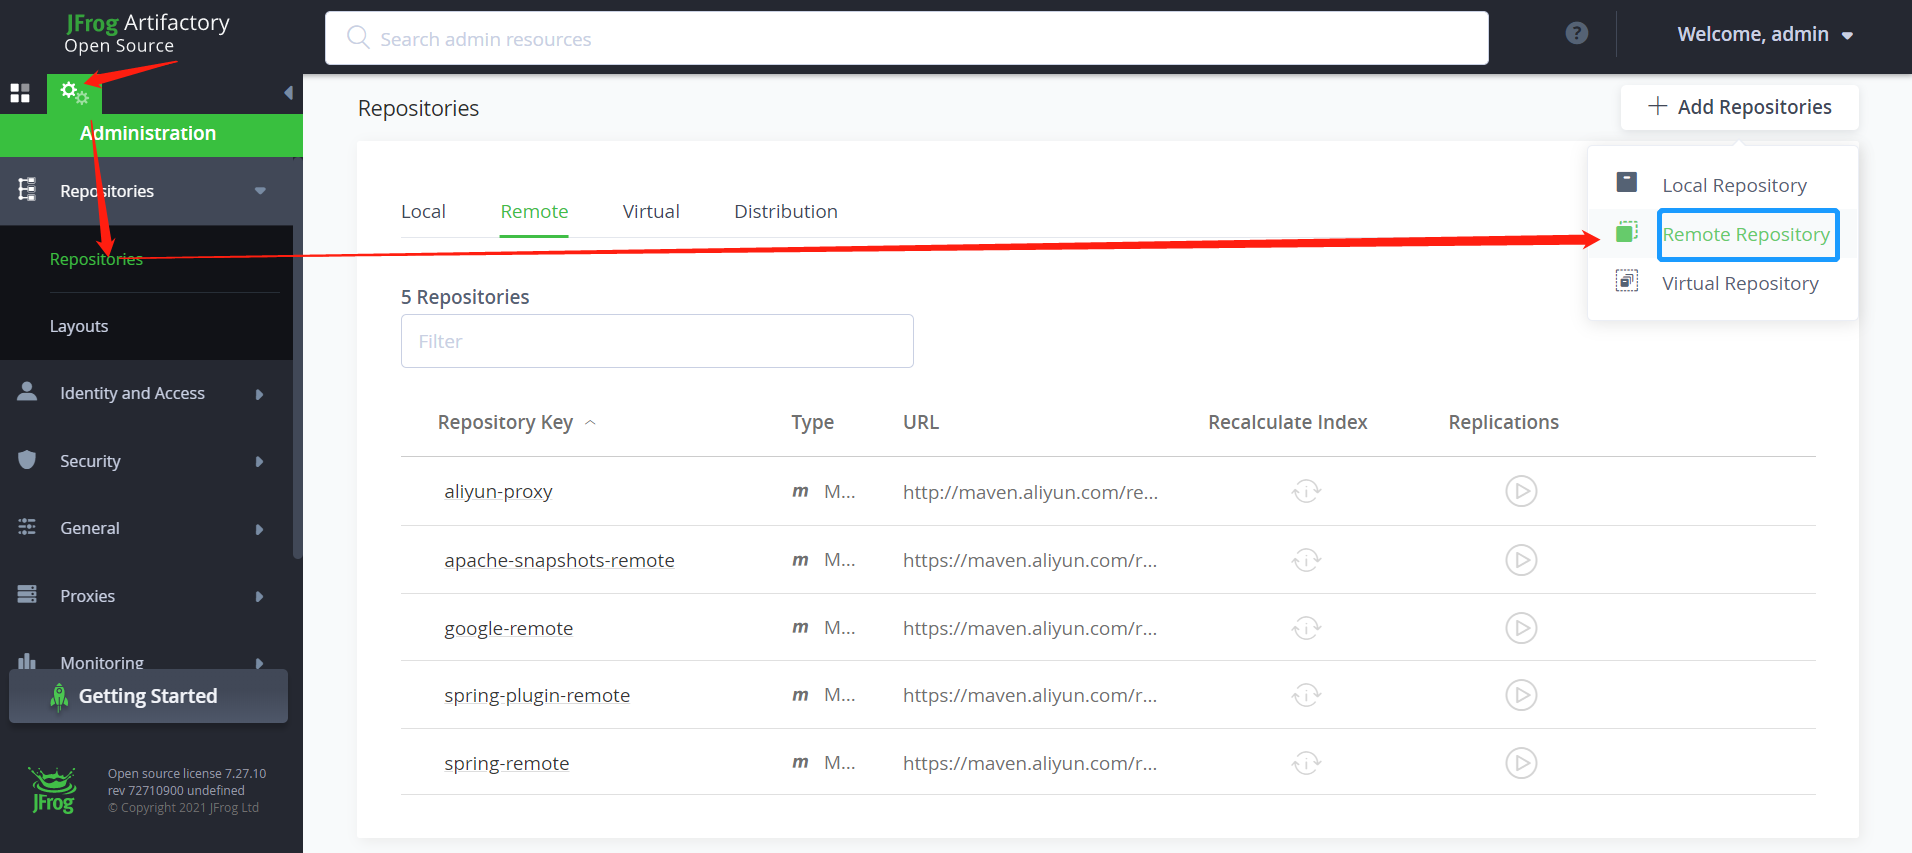The width and height of the screenshot is (1912, 853).
Task: Recalculate index for apache-snapshots-remote
Action: [x=1306, y=560]
